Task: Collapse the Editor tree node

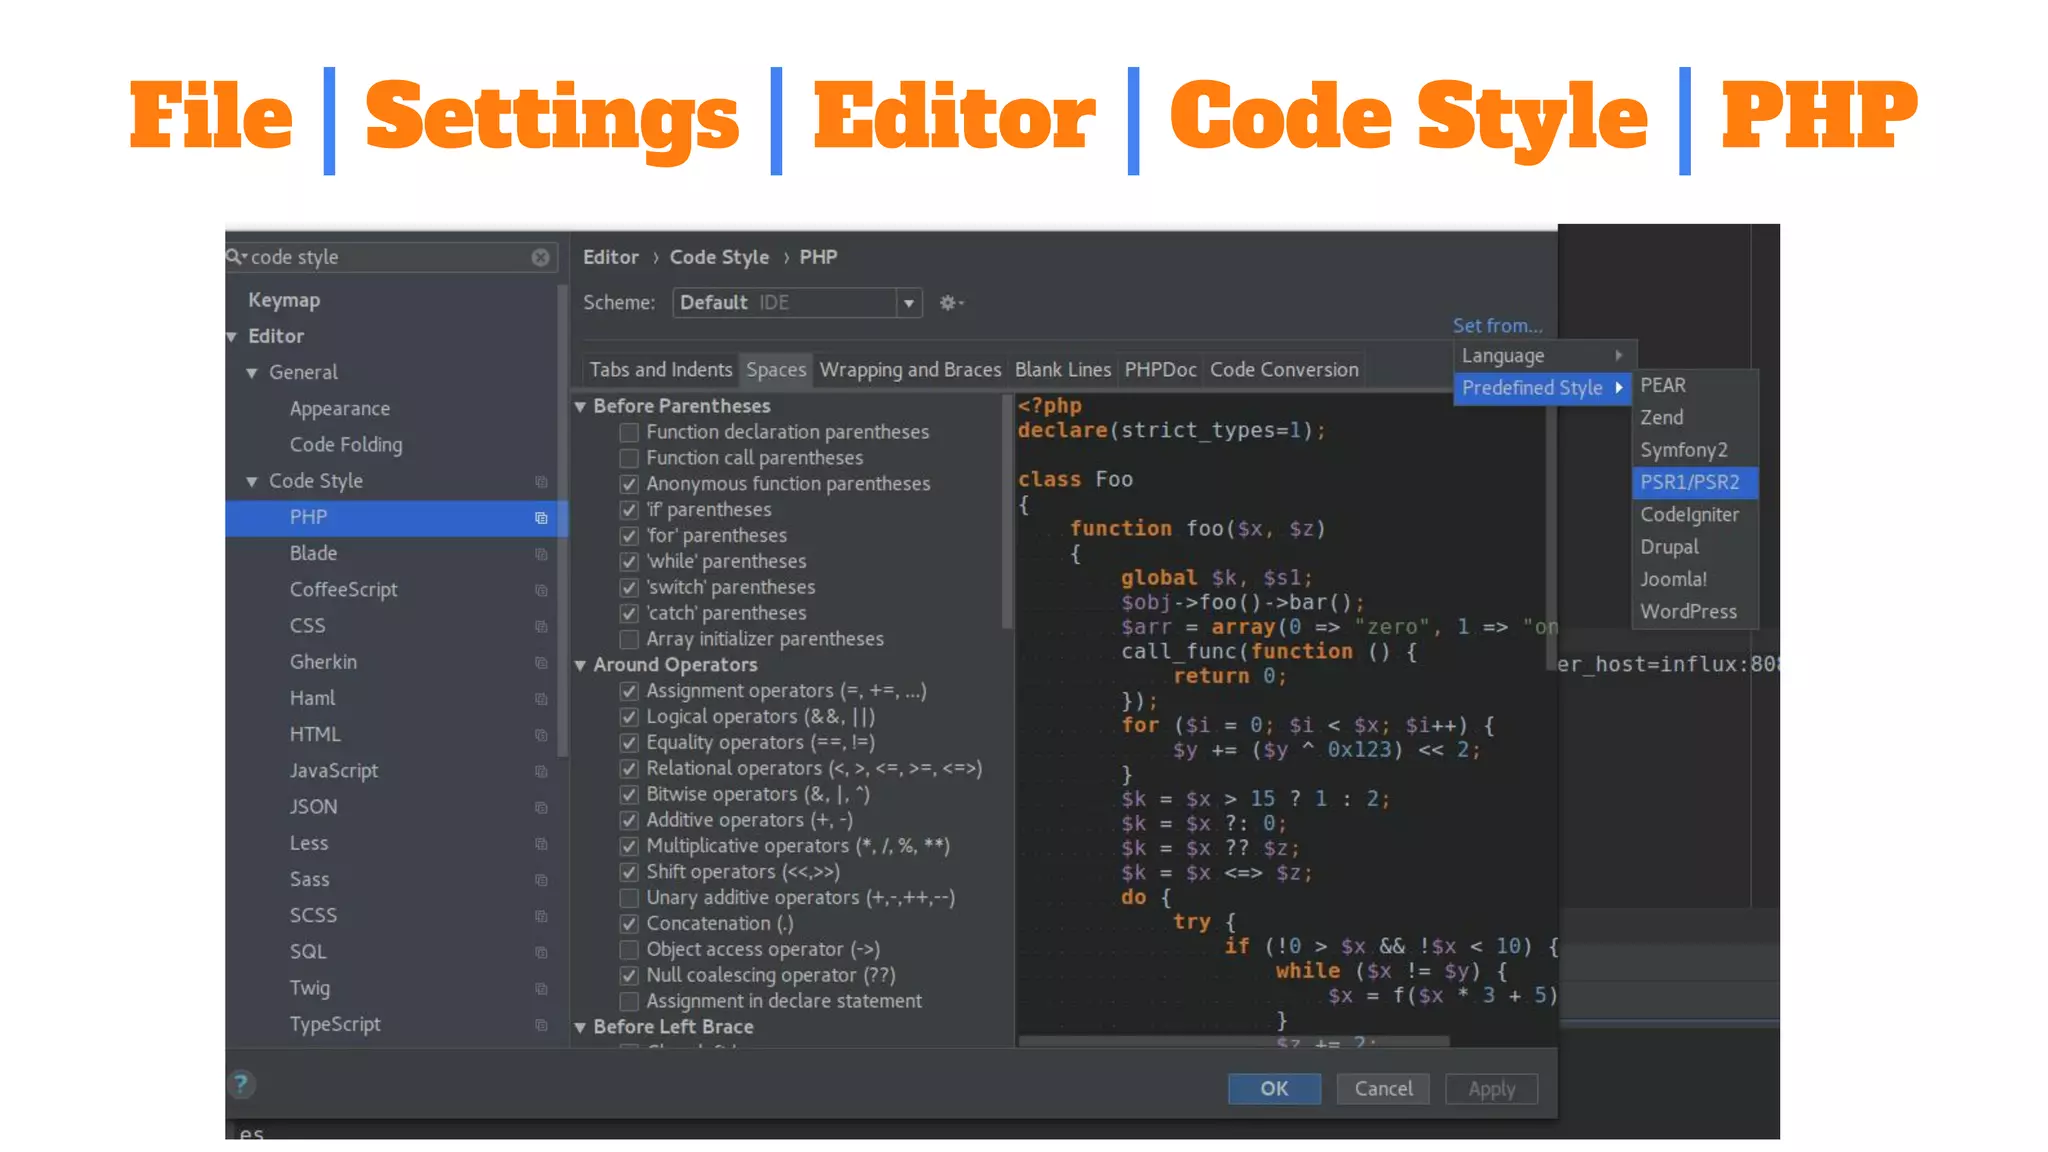Action: (x=232, y=337)
